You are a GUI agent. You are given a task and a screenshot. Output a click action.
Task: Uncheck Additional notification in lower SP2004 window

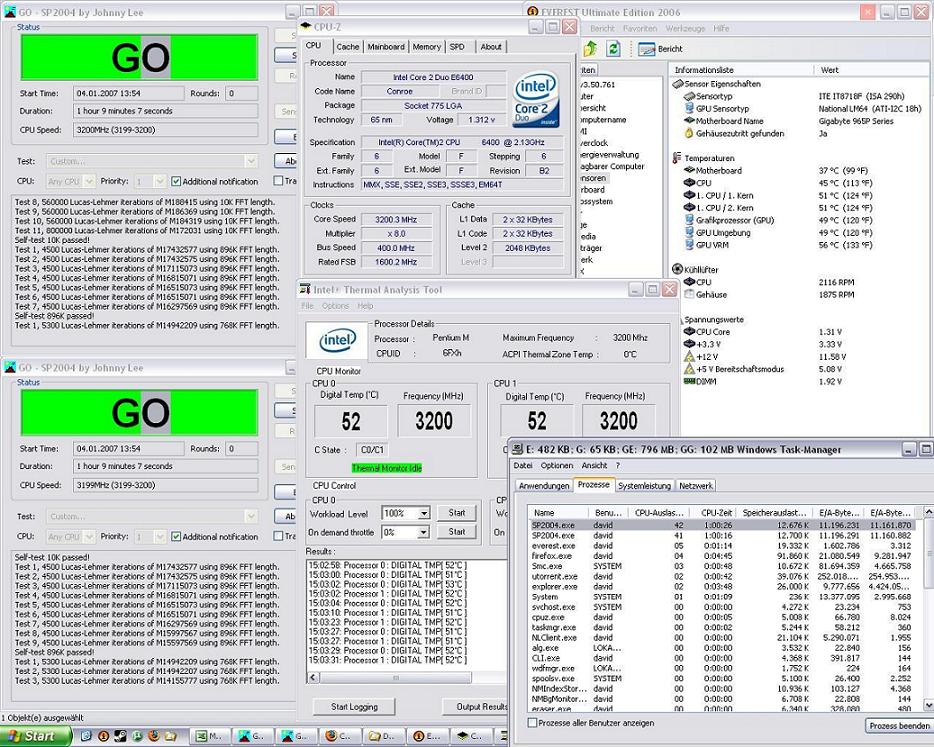[176, 537]
